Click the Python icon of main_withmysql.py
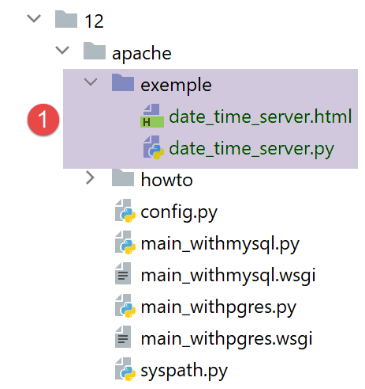The width and height of the screenshot is (365, 389). pos(125,242)
